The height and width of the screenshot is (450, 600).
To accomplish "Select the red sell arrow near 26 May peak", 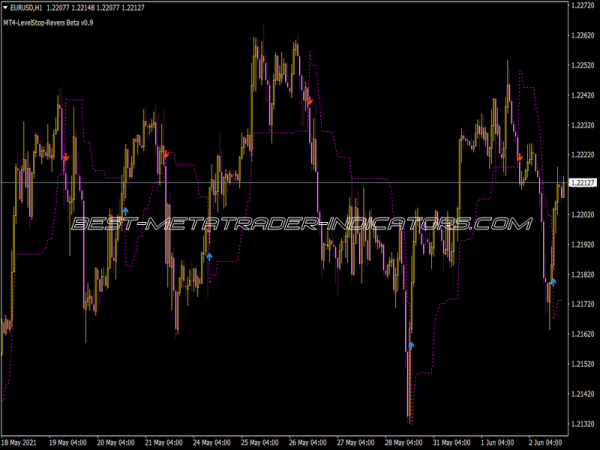I will click(x=310, y=102).
